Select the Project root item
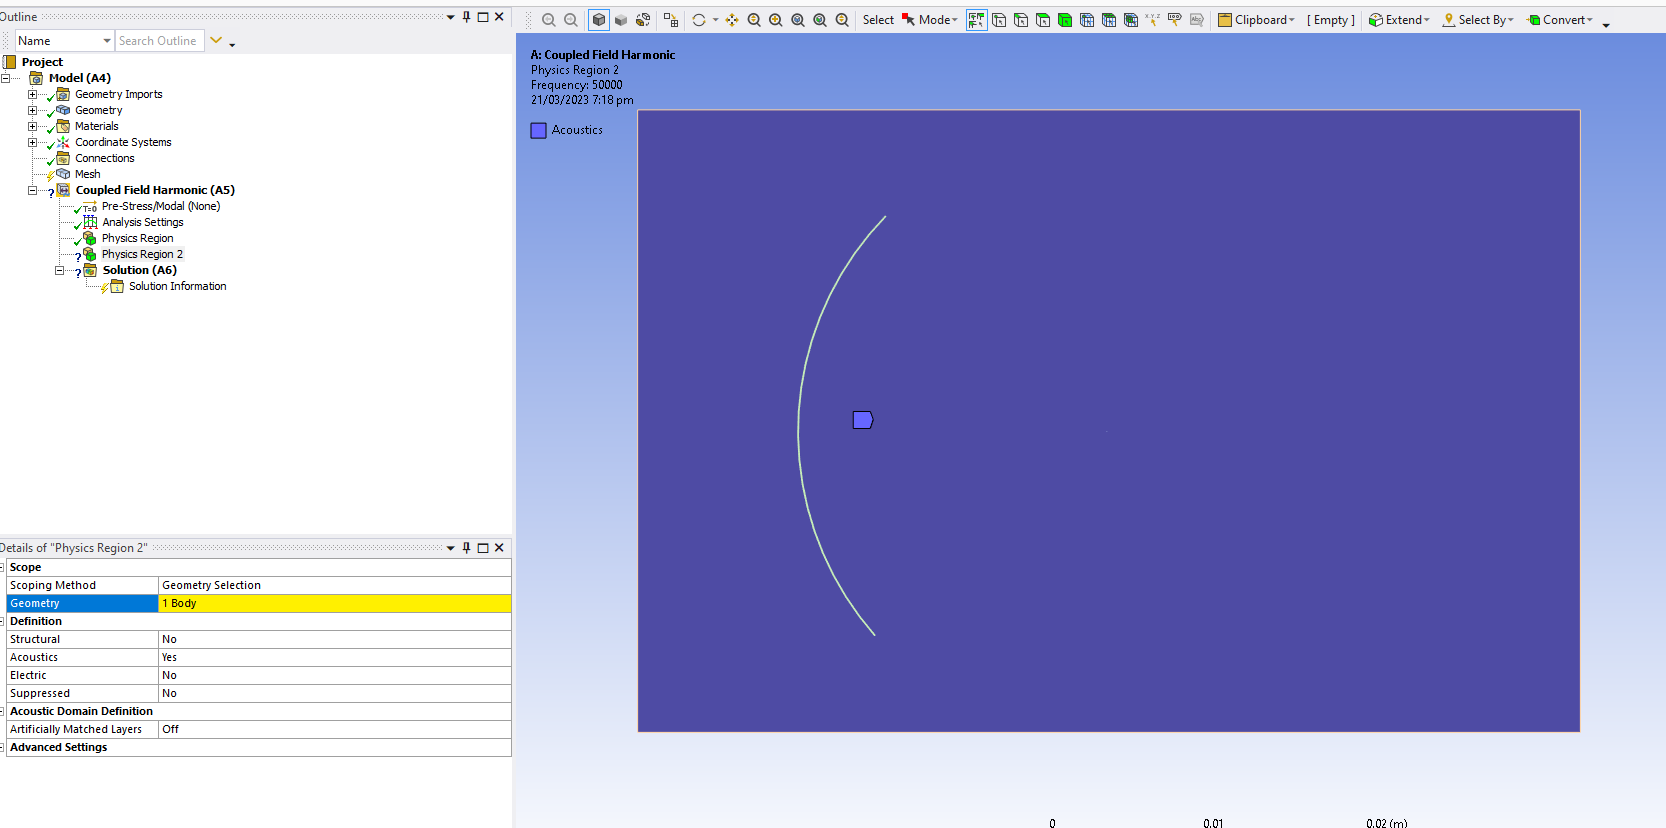This screenshot has width=1666, height=828. [42, 62]
